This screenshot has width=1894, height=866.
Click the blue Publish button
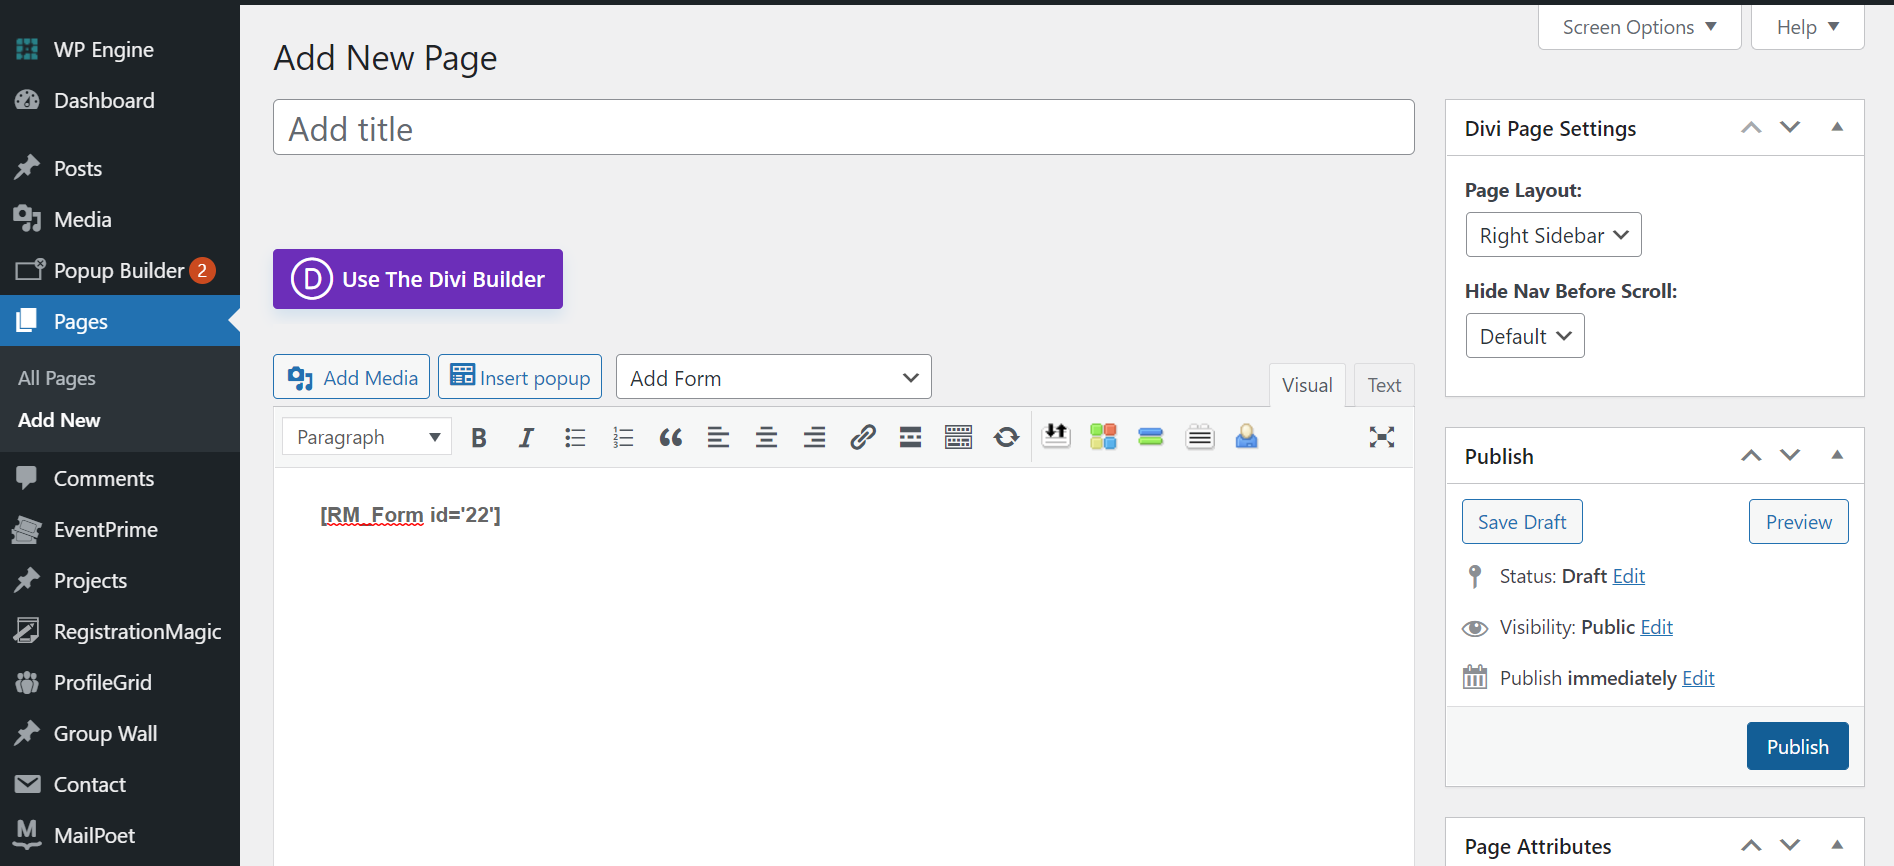[1797, 747]
